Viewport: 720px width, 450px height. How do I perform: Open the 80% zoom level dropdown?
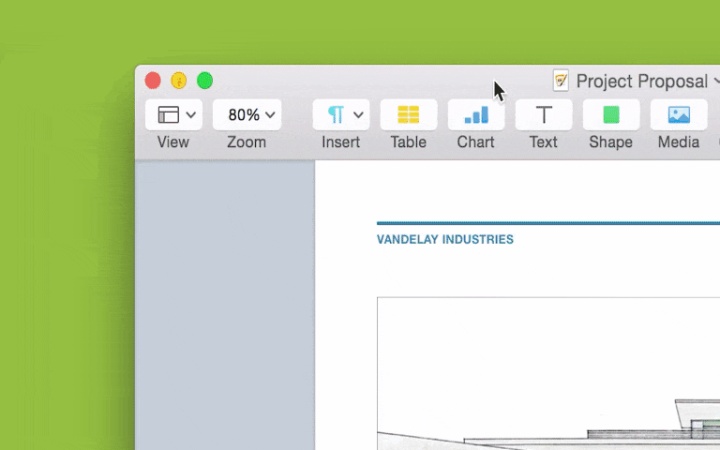point(247,115)
